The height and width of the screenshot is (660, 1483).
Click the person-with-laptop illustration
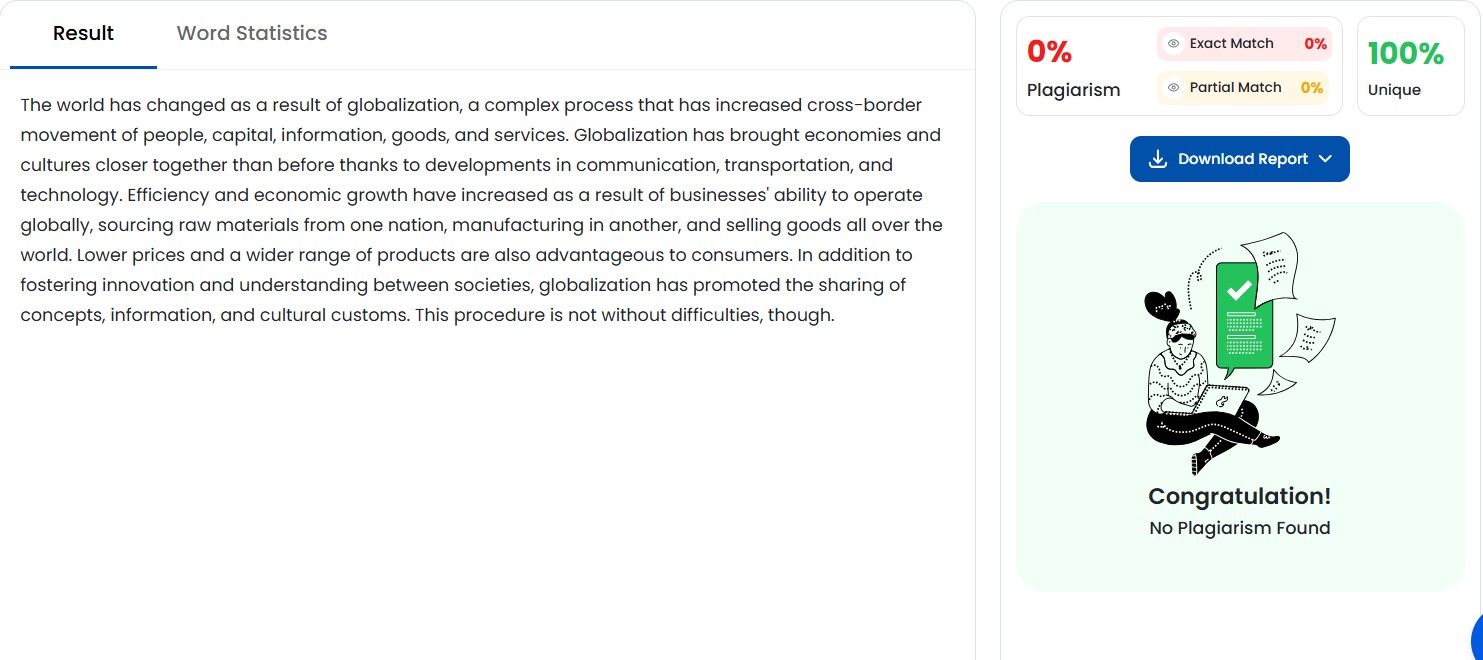pos(1195,390)
